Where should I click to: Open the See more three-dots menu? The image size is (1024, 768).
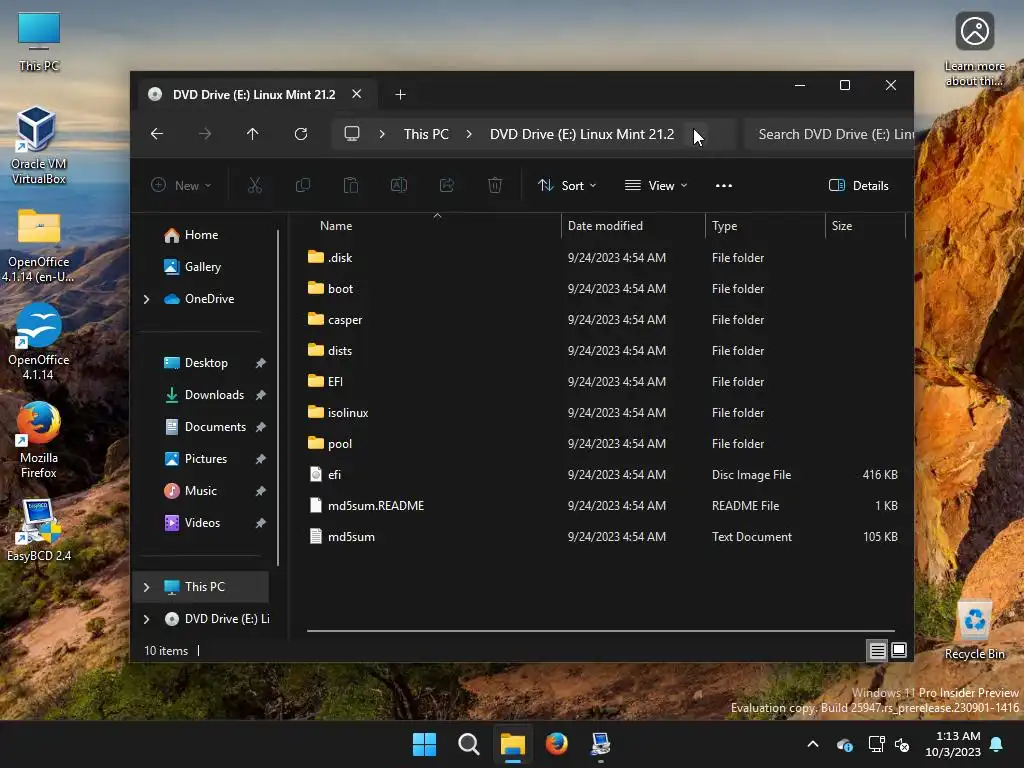click(x=724, y=185)
